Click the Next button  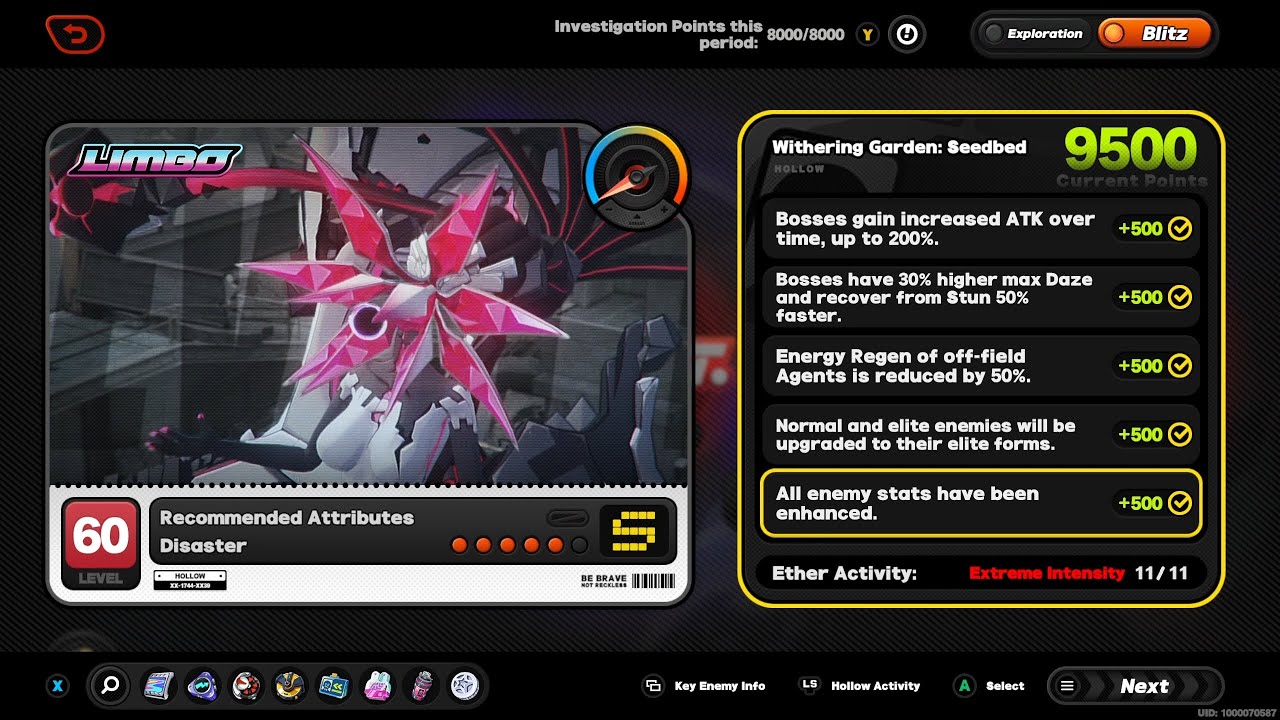pyautogui.click(x=1135, y=686)
